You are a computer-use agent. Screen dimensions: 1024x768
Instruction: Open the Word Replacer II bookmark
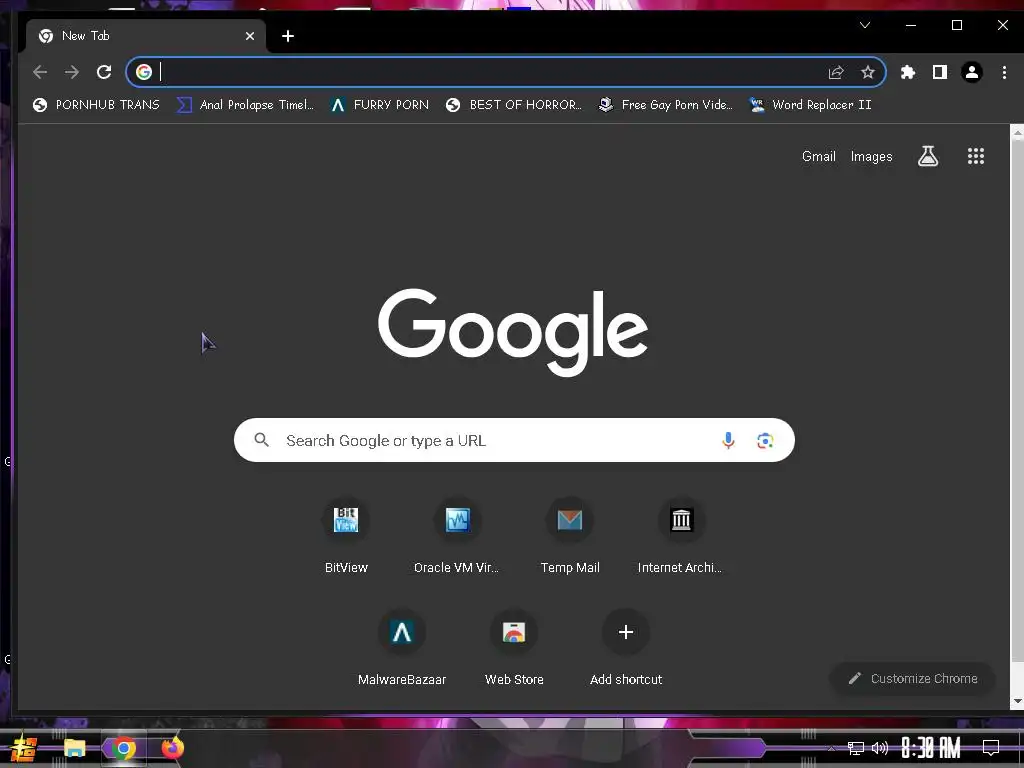(810, 104)
